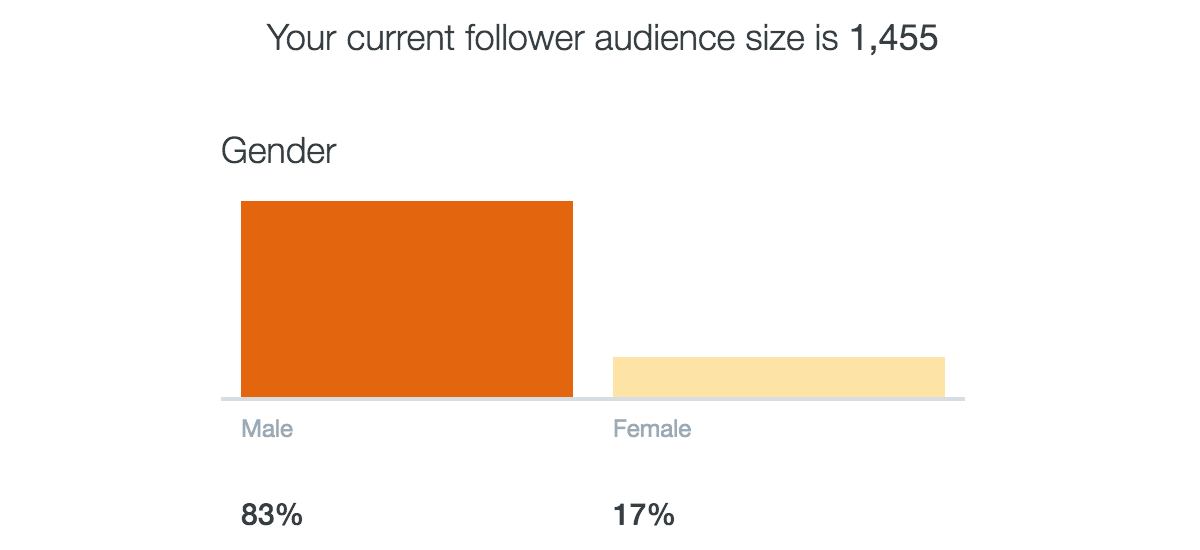
Task: Click the "8" digit in 83%
Action: (x=250, y=516)
